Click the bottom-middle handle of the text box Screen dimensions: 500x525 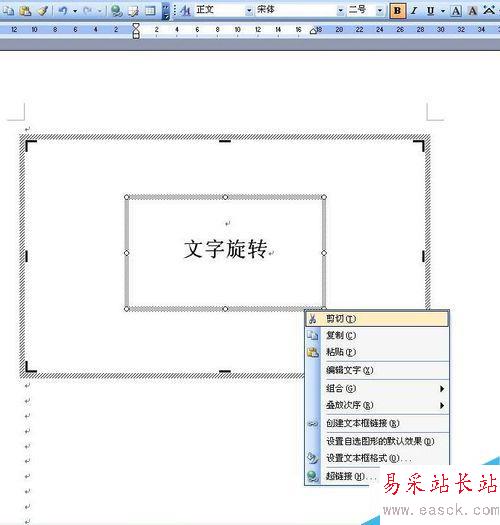pyautogui.click(x=225, y=309)
